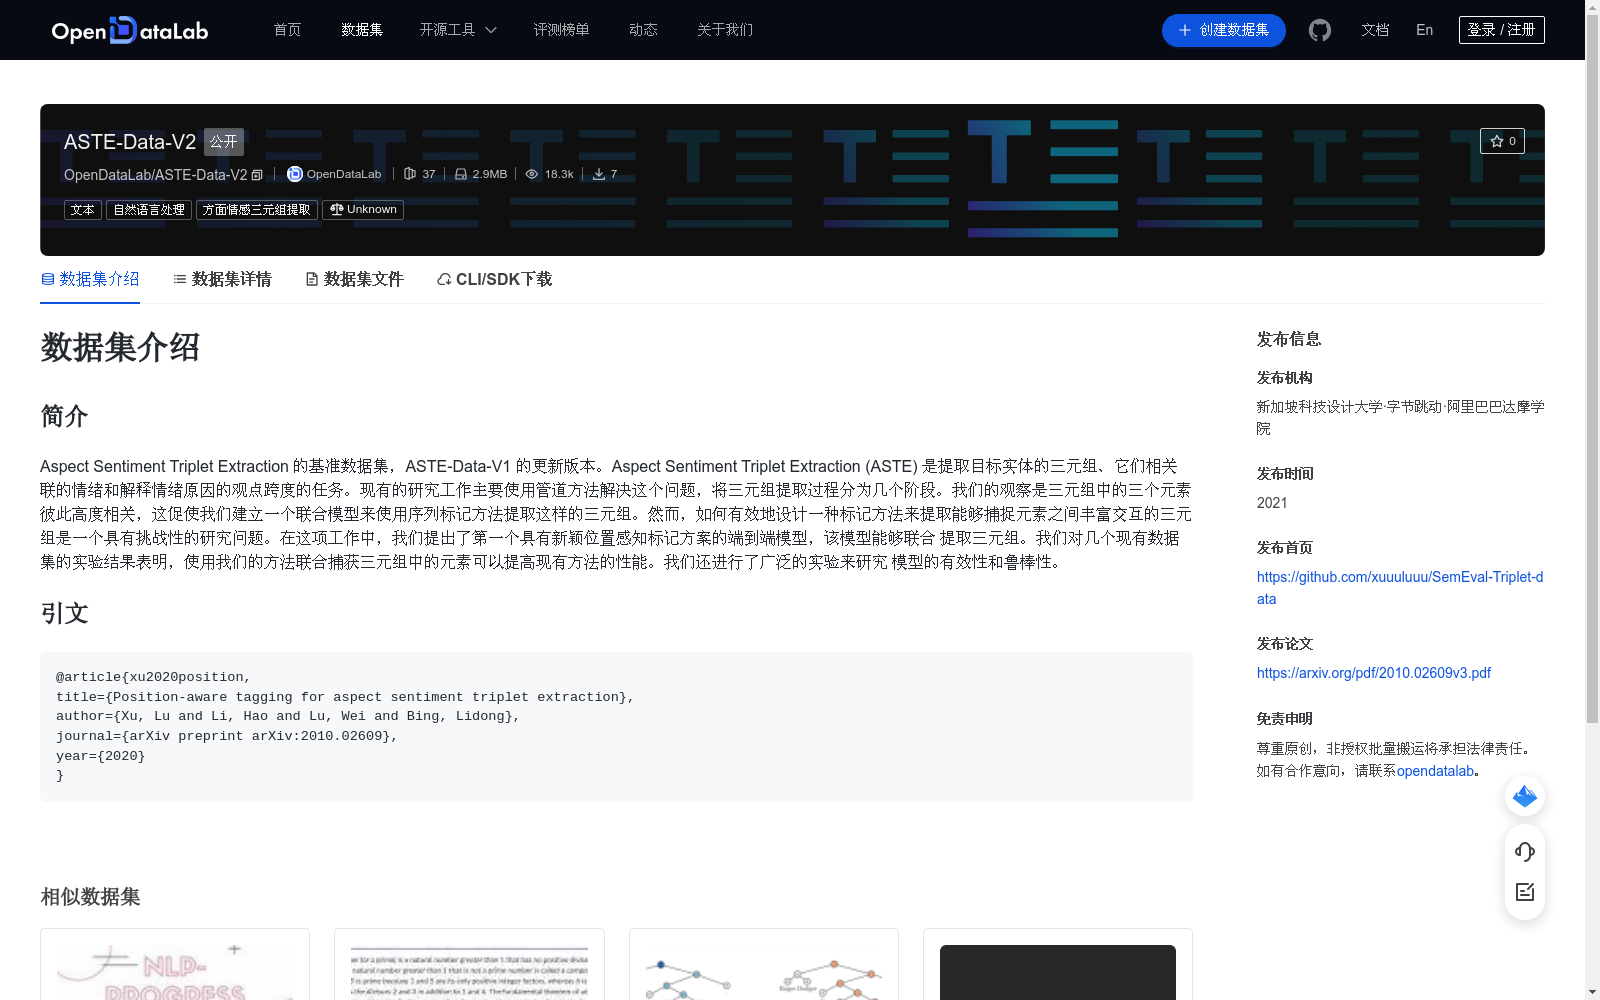
Task: Star the ASTE-Data-V2 dataset
Action: [1502, 141]
